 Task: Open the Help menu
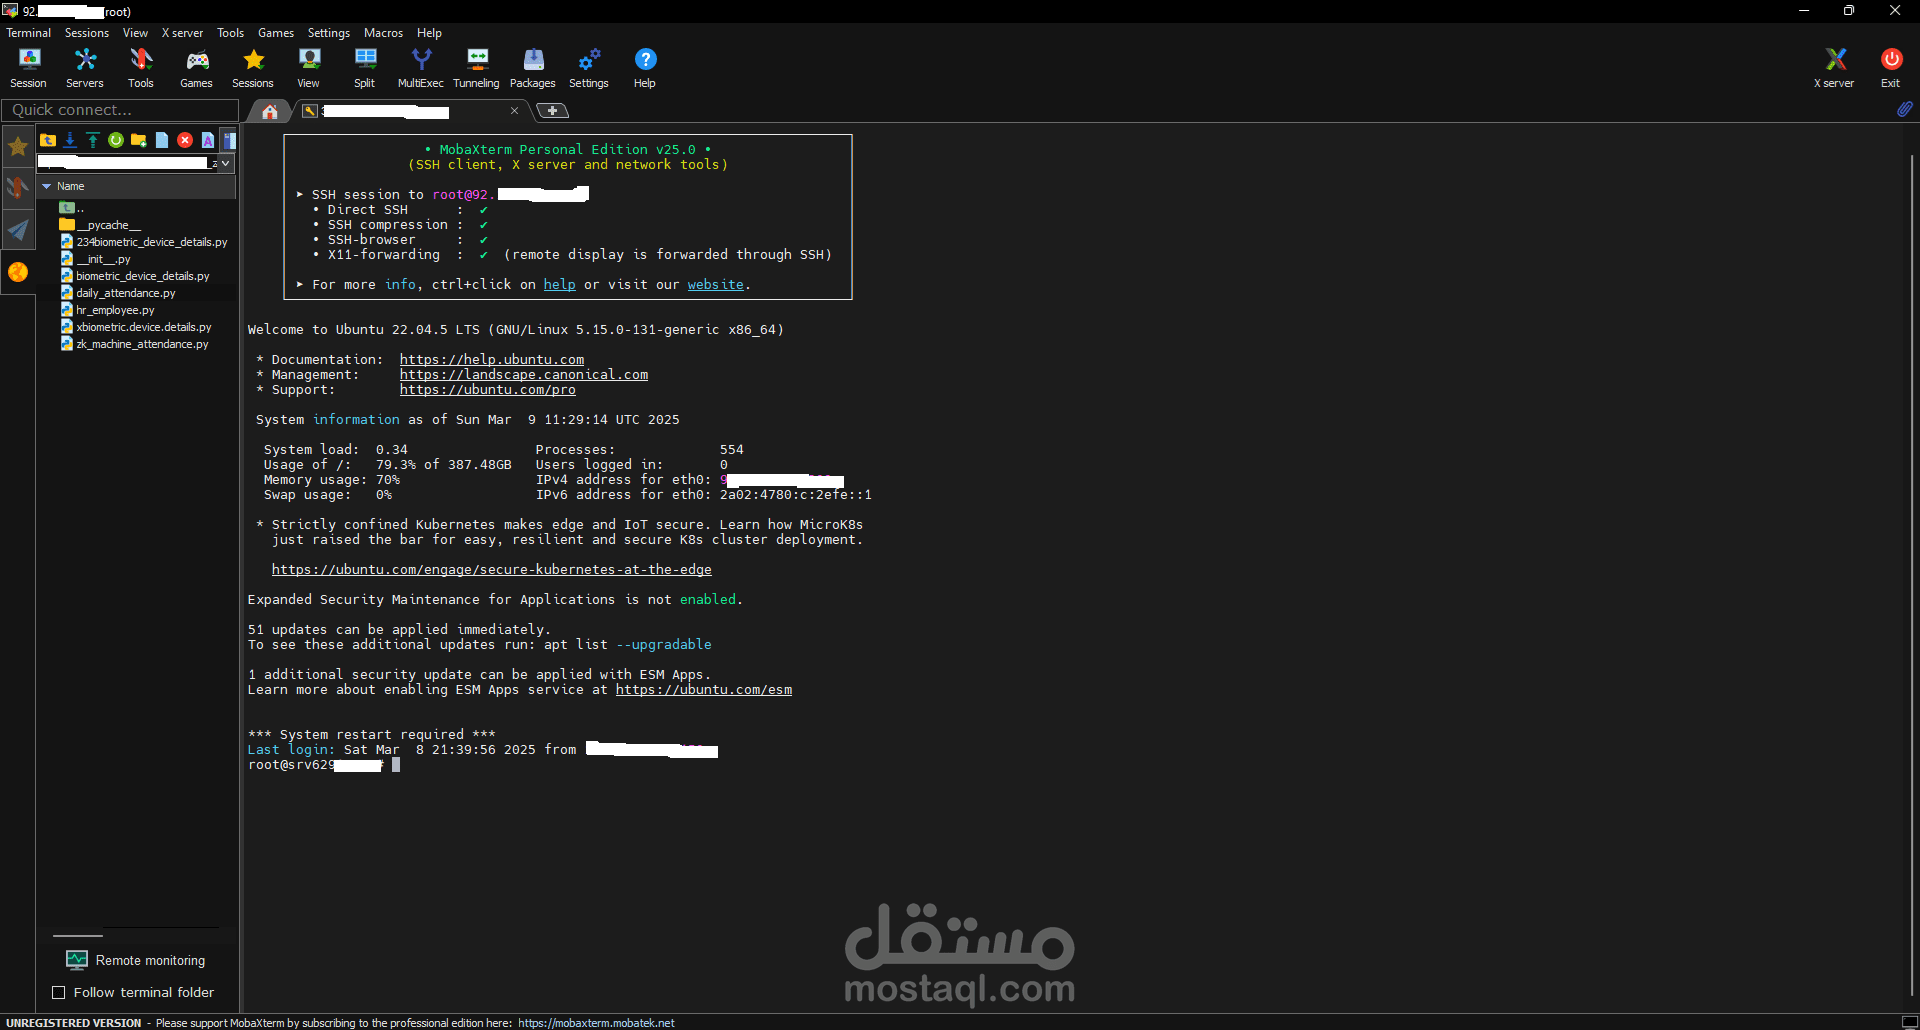tap(429, 33)
